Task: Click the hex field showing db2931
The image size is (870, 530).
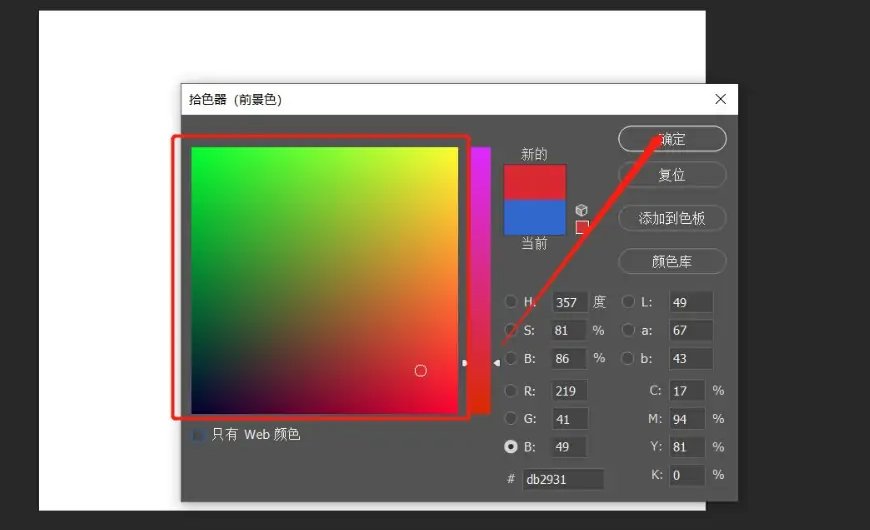Action: tap(563, 479)
